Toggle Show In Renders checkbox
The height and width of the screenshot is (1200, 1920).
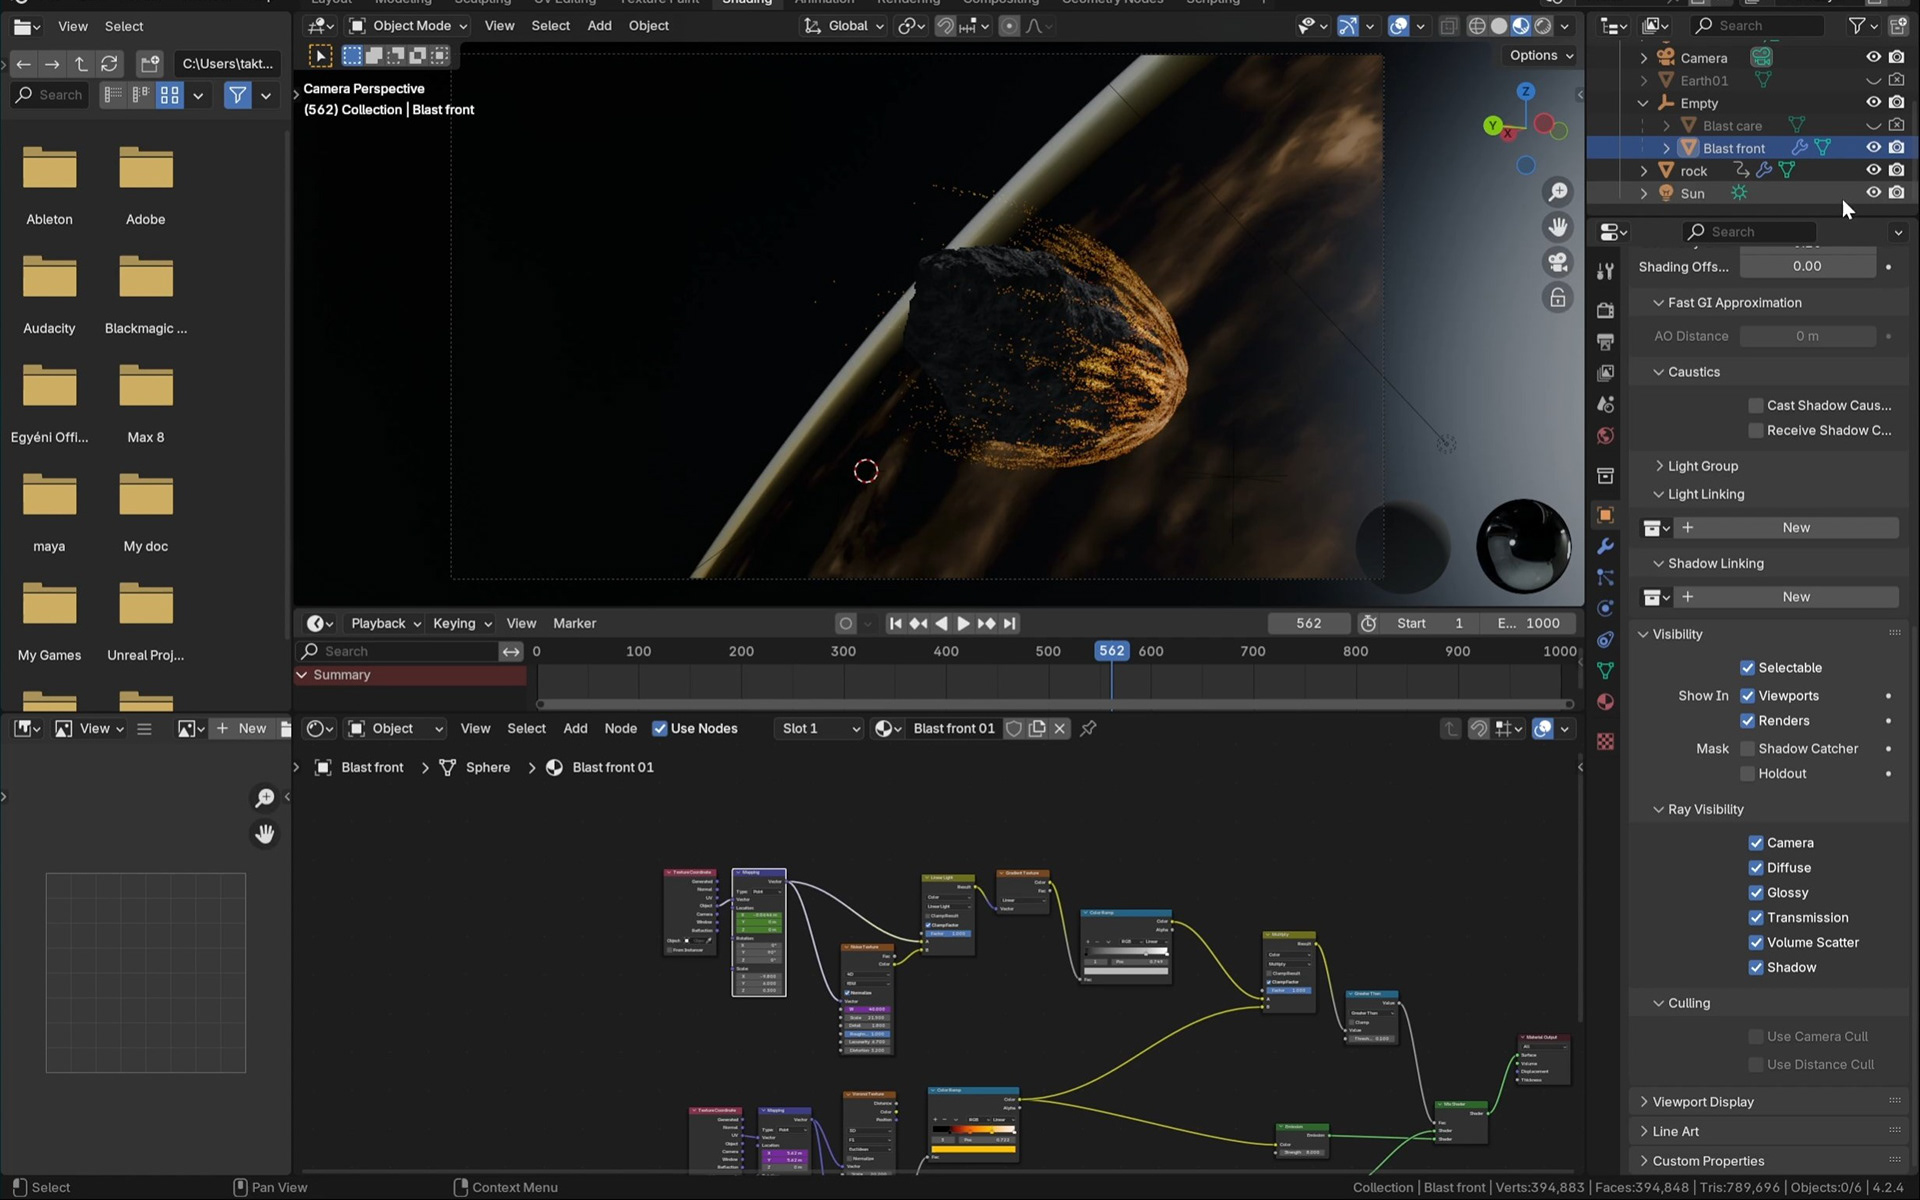coord(1747,721)
